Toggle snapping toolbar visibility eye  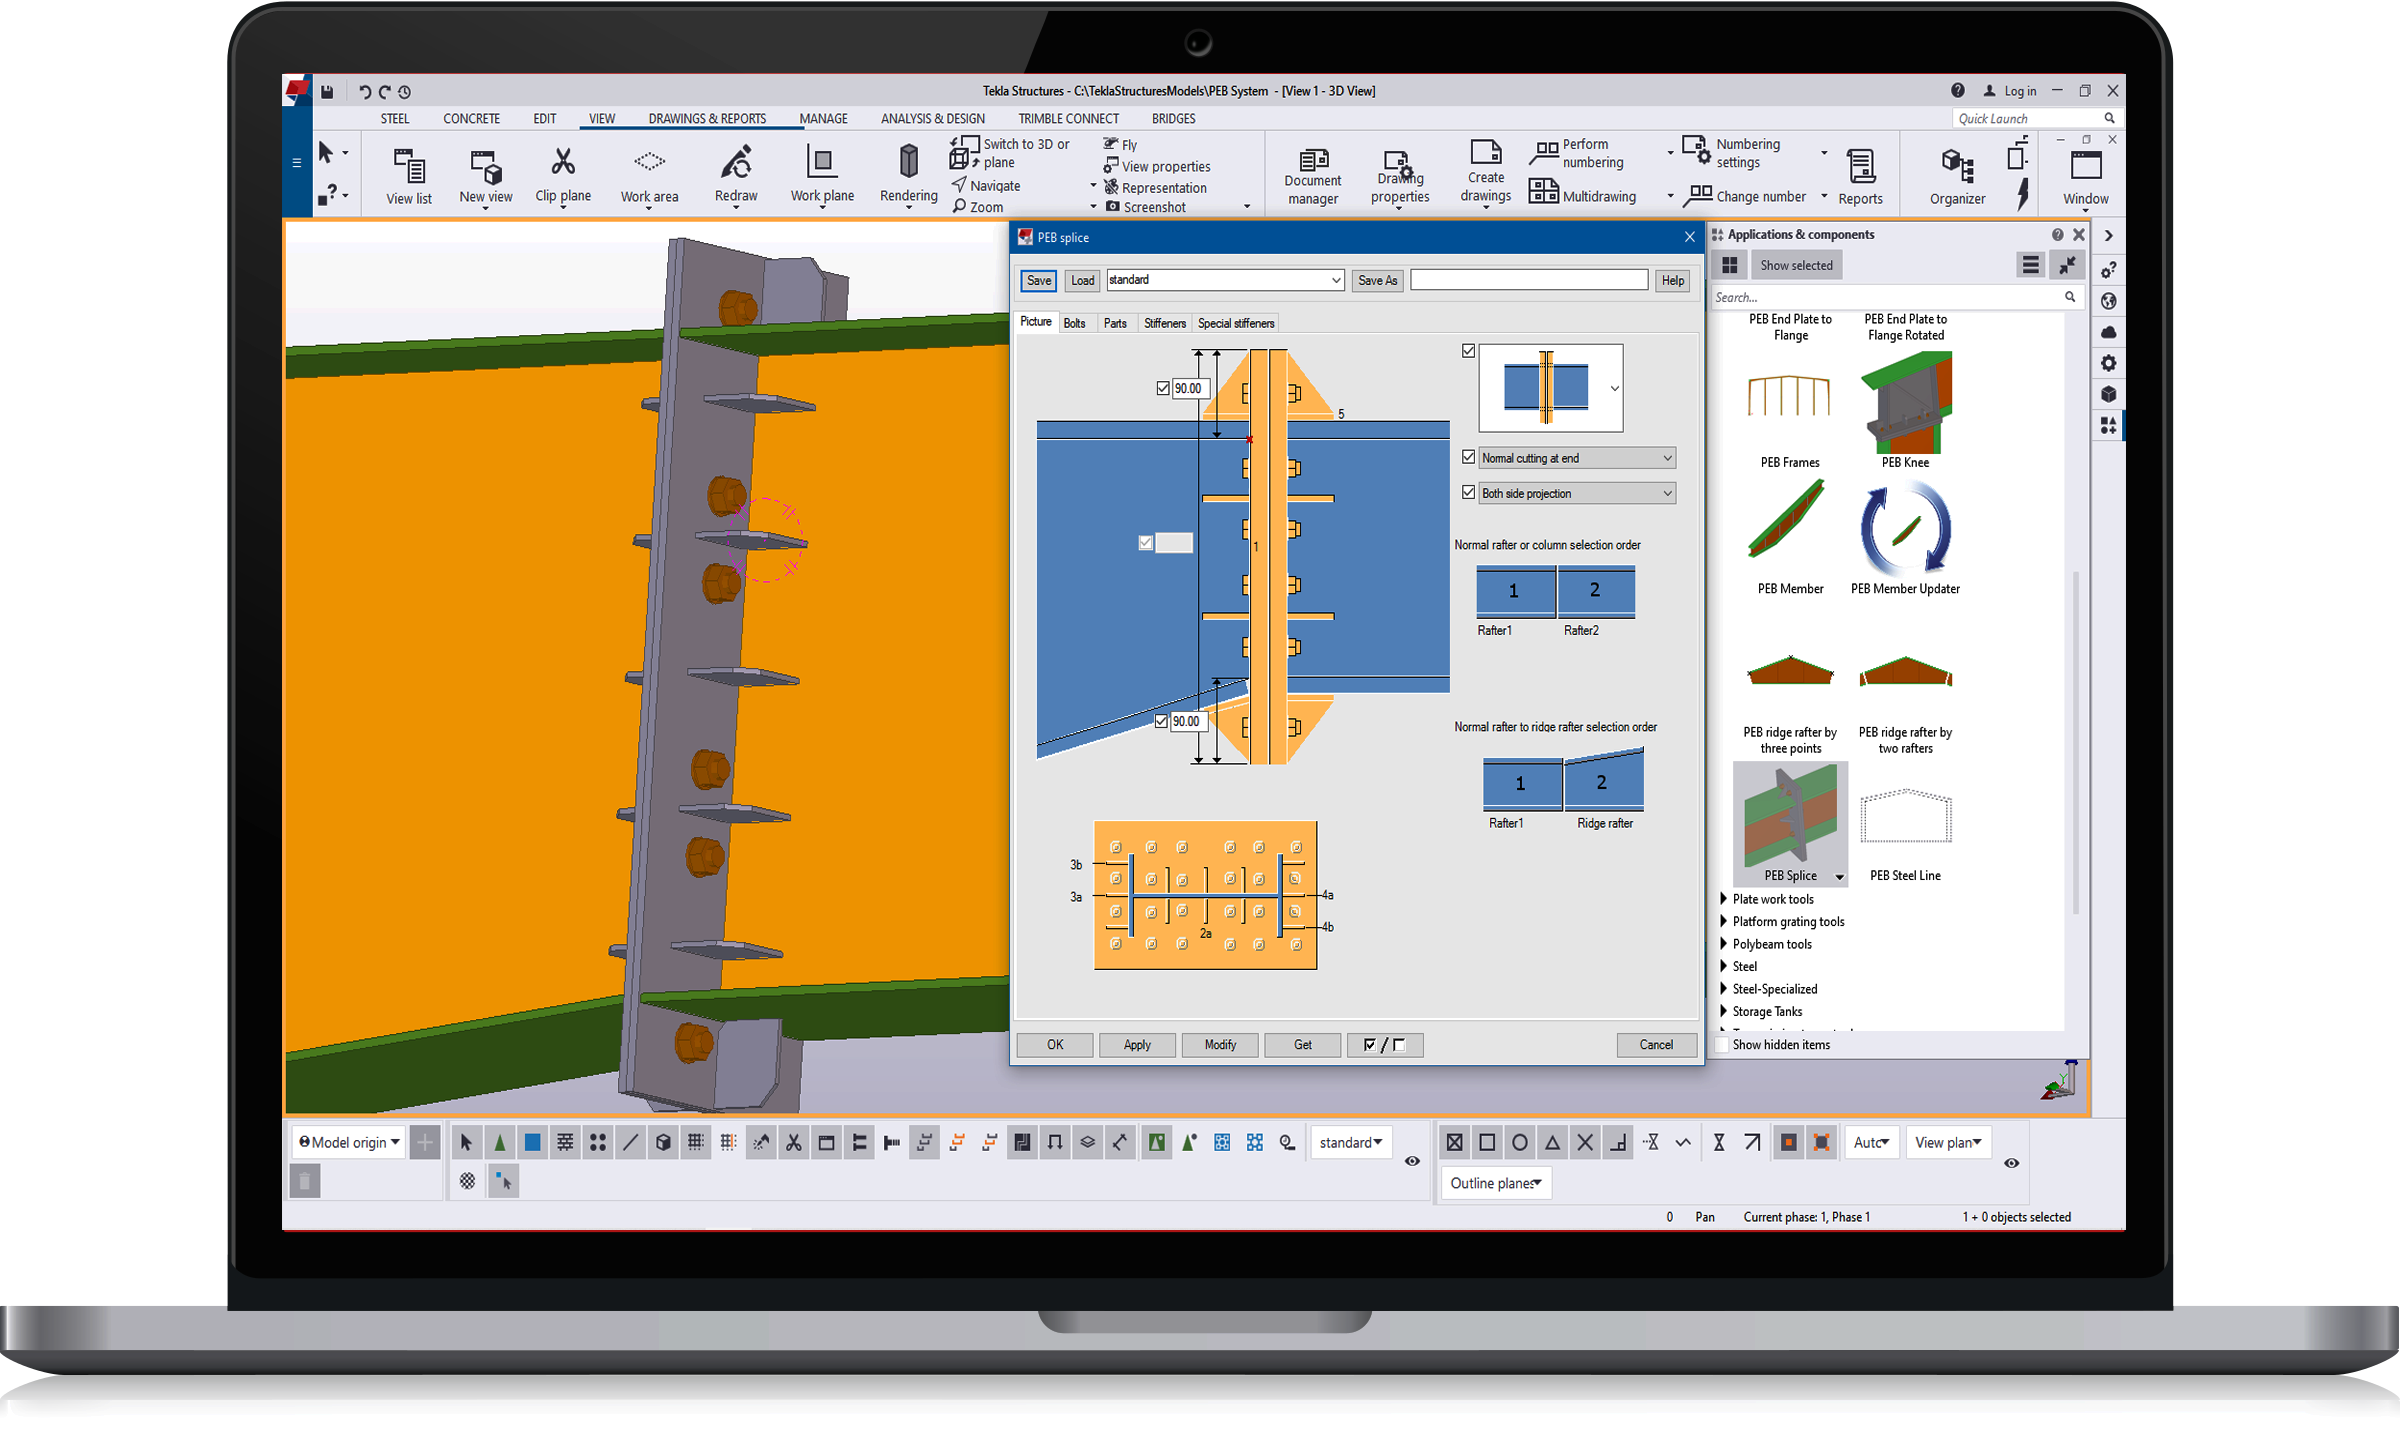[2011, 1163]
